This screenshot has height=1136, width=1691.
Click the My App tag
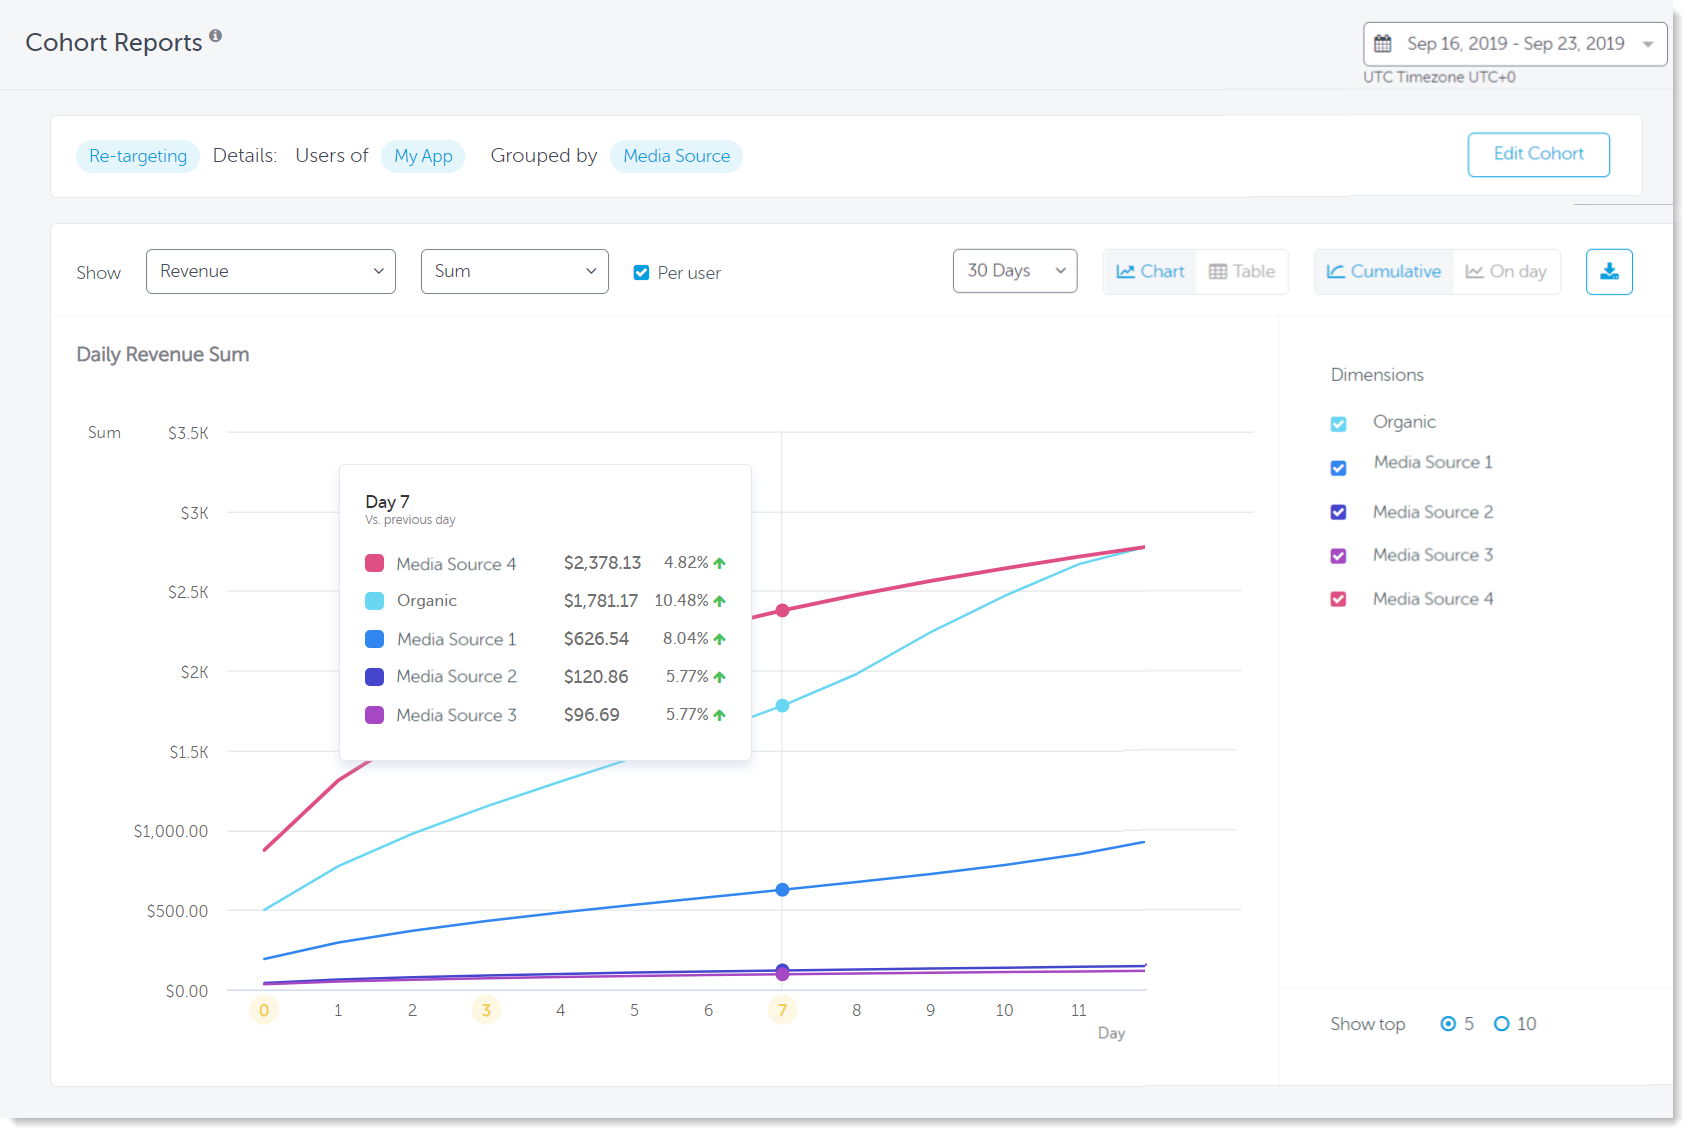(x=423, y=156)
